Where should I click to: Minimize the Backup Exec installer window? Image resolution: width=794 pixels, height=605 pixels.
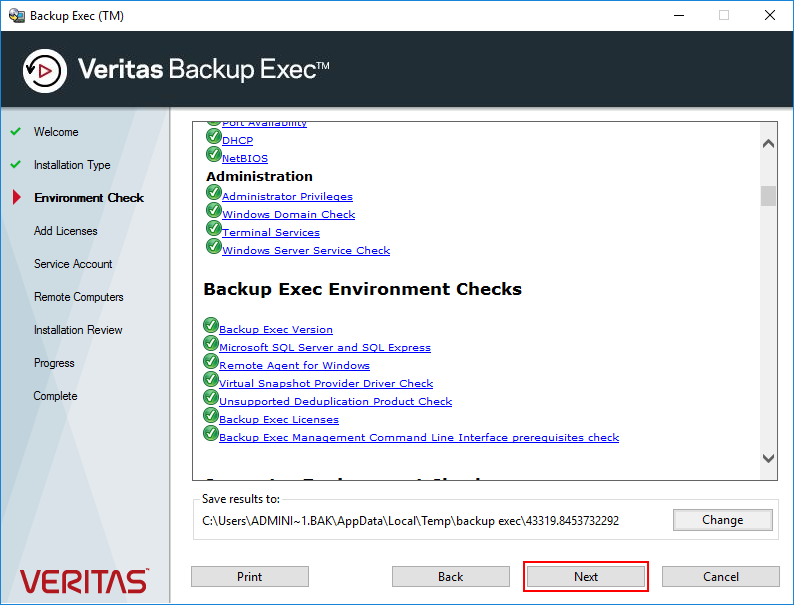tap(679, 15)
